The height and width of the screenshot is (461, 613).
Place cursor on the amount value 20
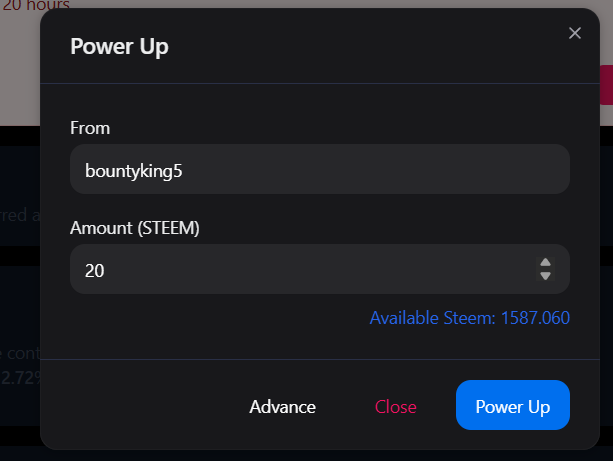click(95, 270)
